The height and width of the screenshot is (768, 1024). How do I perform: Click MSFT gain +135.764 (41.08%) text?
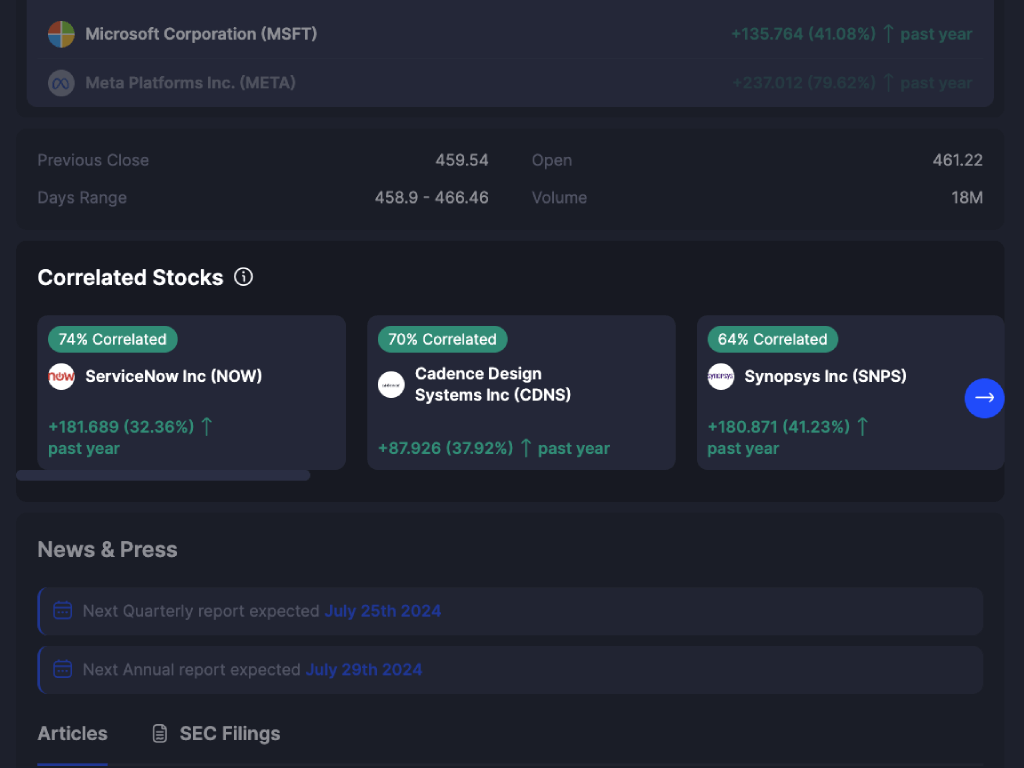point(803,34)
